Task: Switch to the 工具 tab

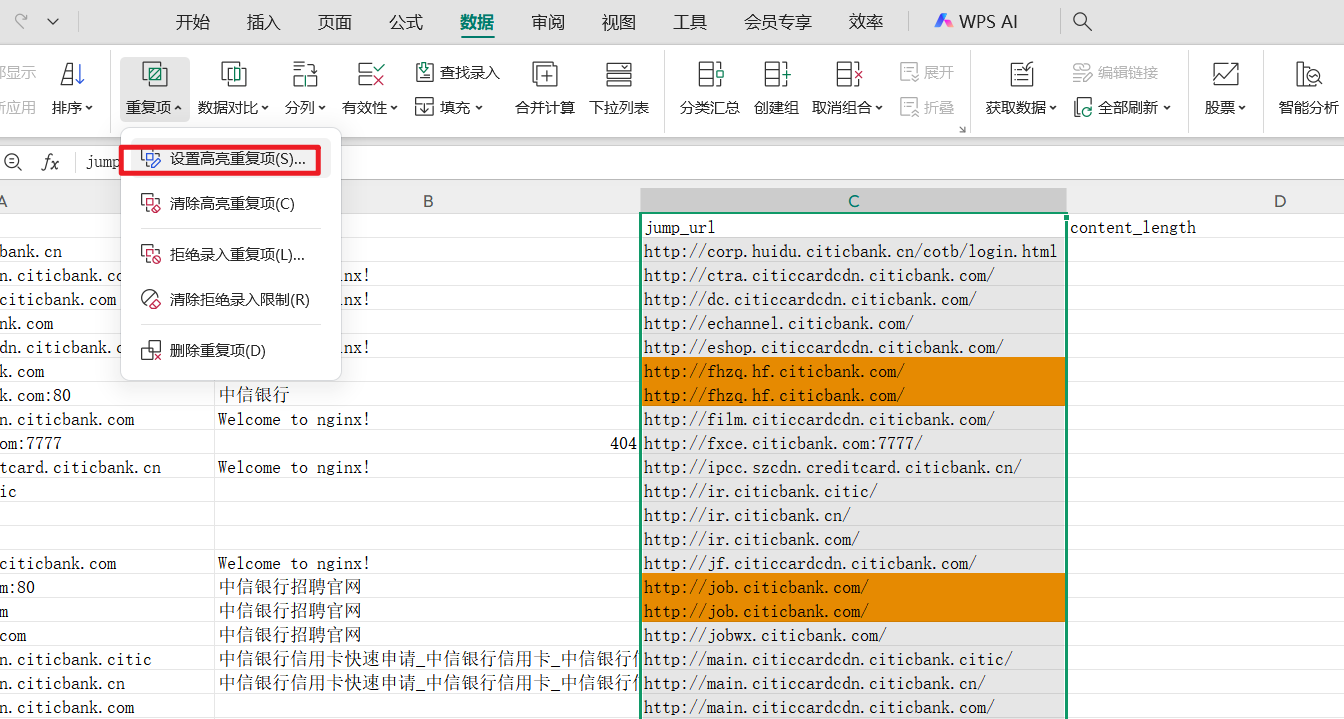Action: (x=690, y=22)
